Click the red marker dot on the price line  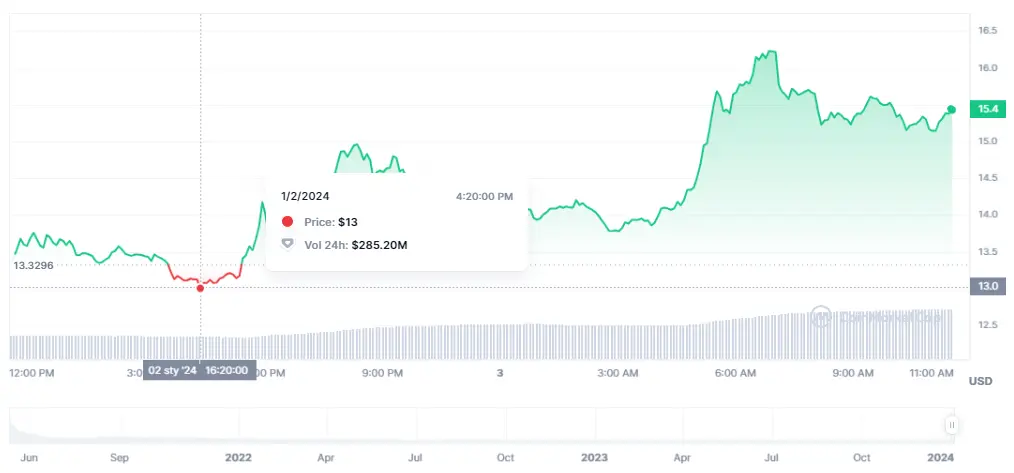pyautogui.click(x=200, y=288)
